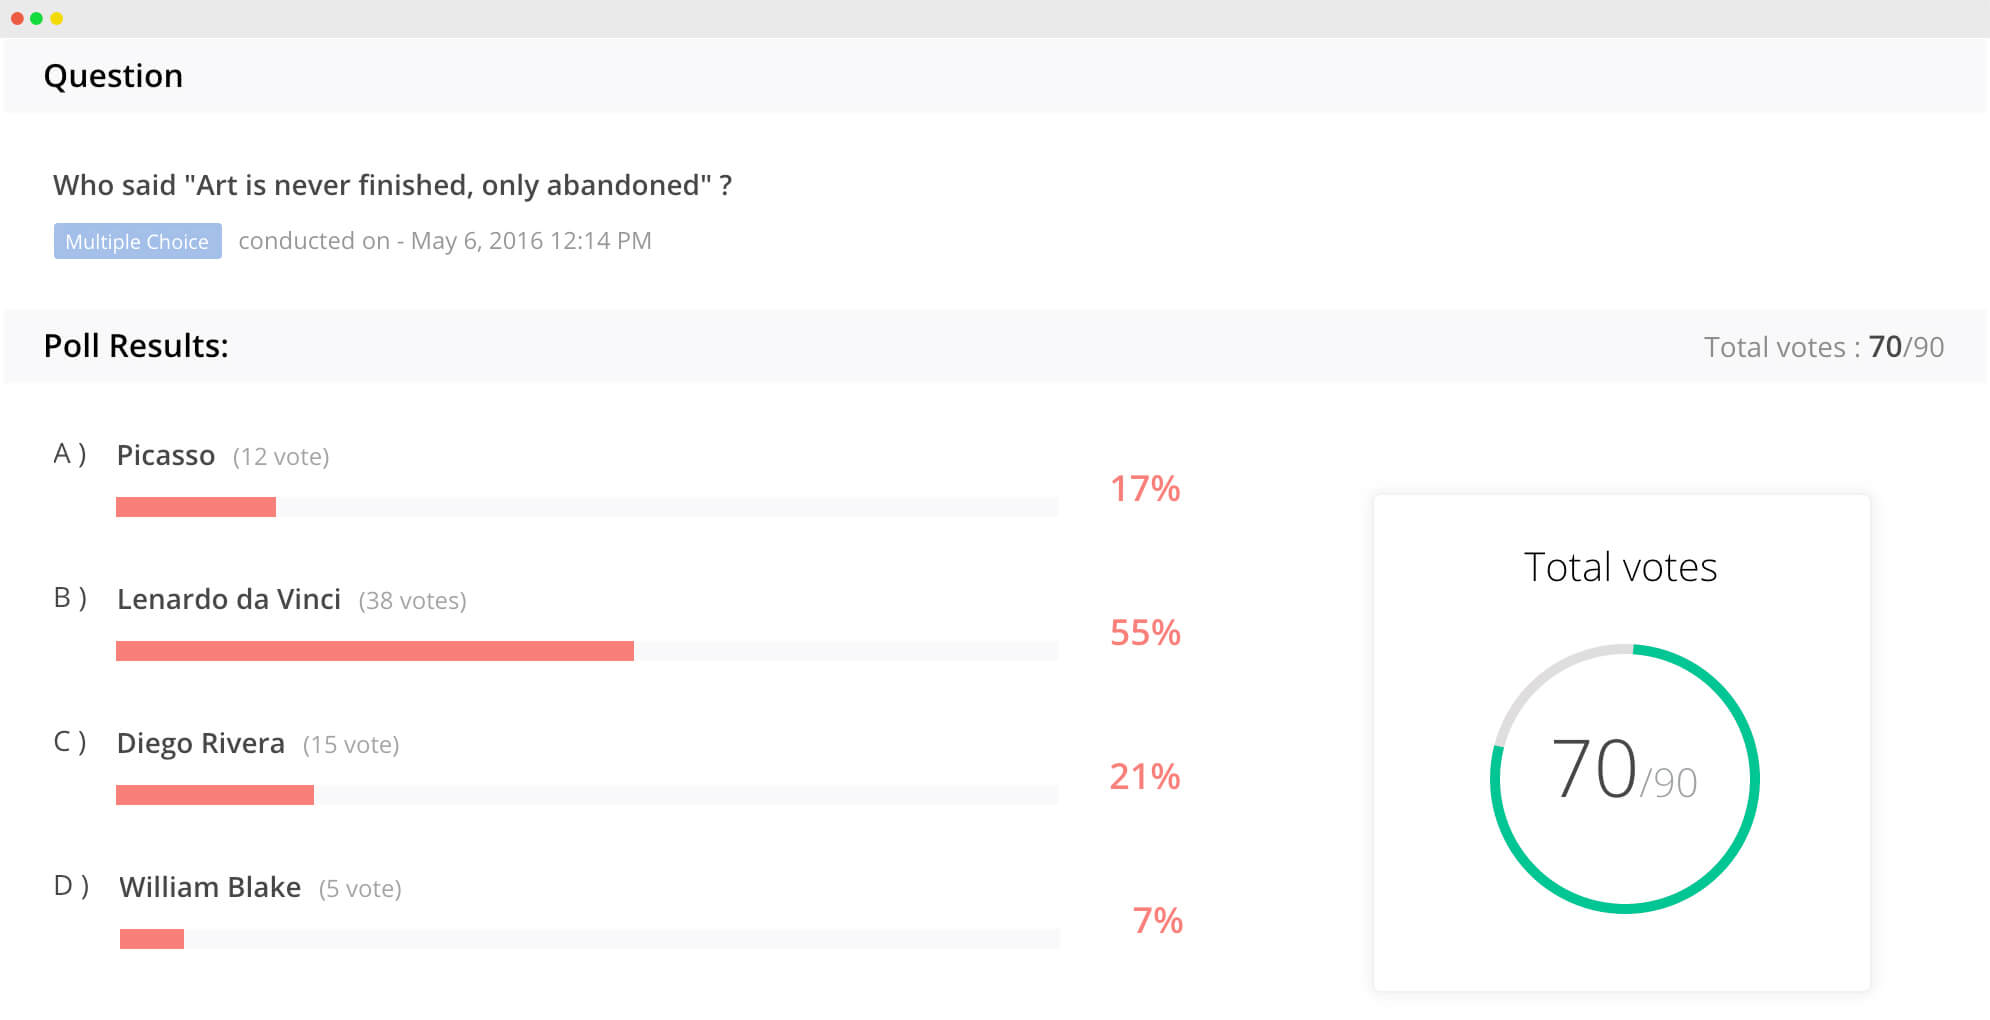Click the green window dot
Viewport: 1990px width, 1020px height.
click(x=37, y=18)
